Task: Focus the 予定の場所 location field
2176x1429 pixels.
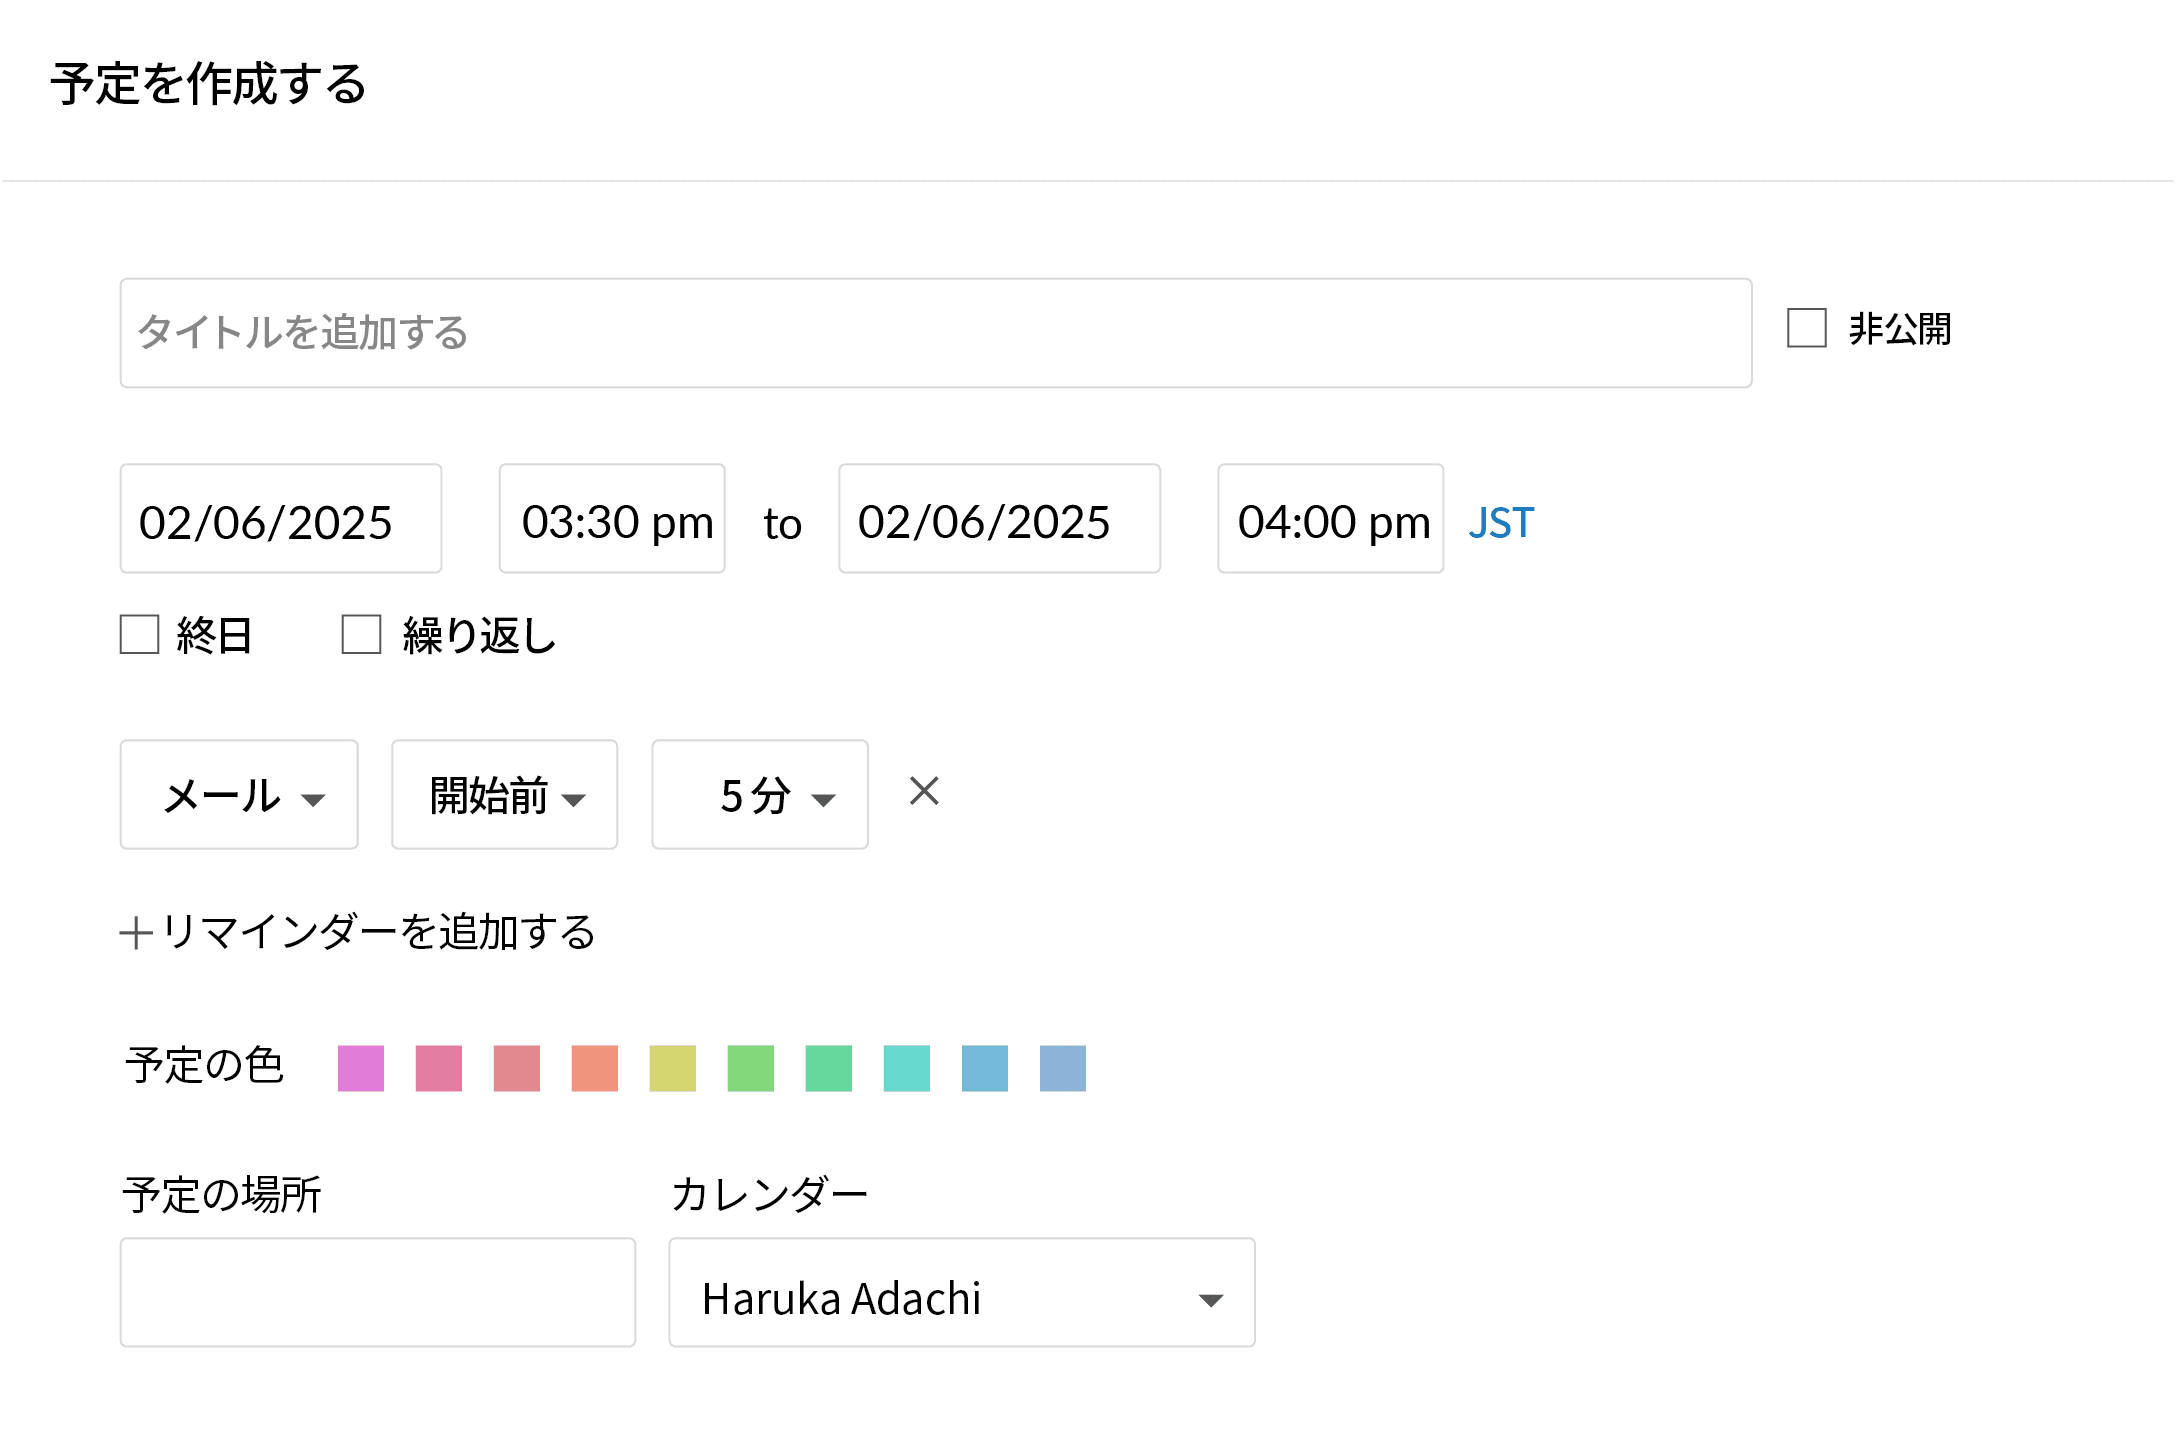Action: (377, 1293)
